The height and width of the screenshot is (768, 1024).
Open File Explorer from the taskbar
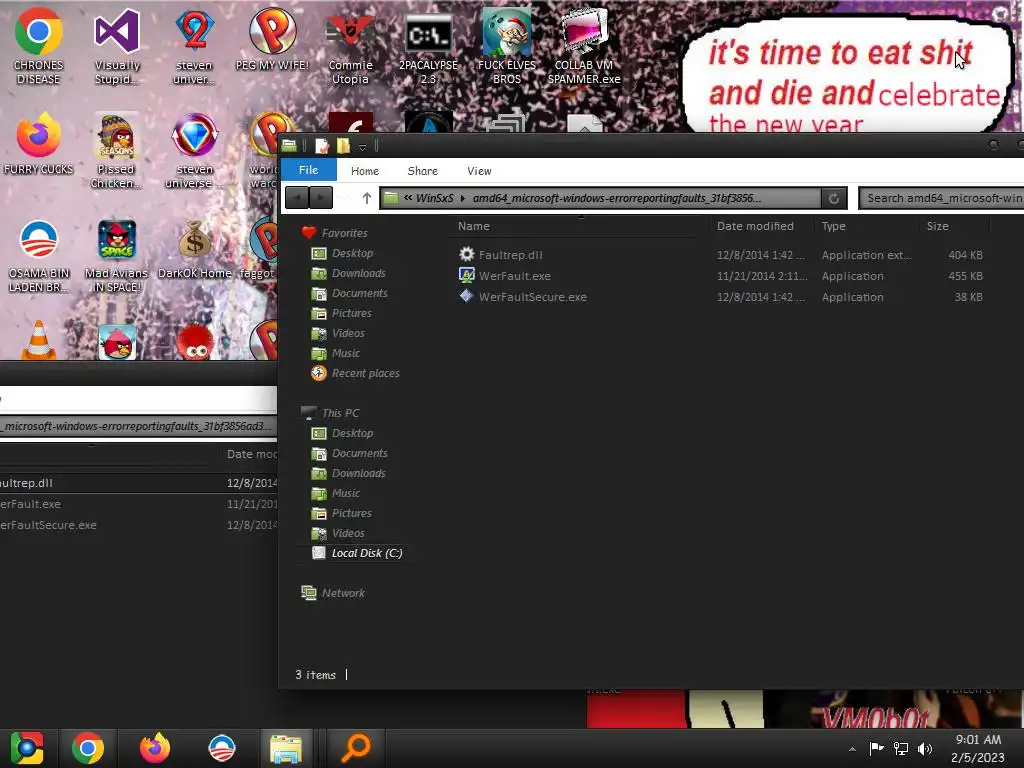click(x=286, y=748)
